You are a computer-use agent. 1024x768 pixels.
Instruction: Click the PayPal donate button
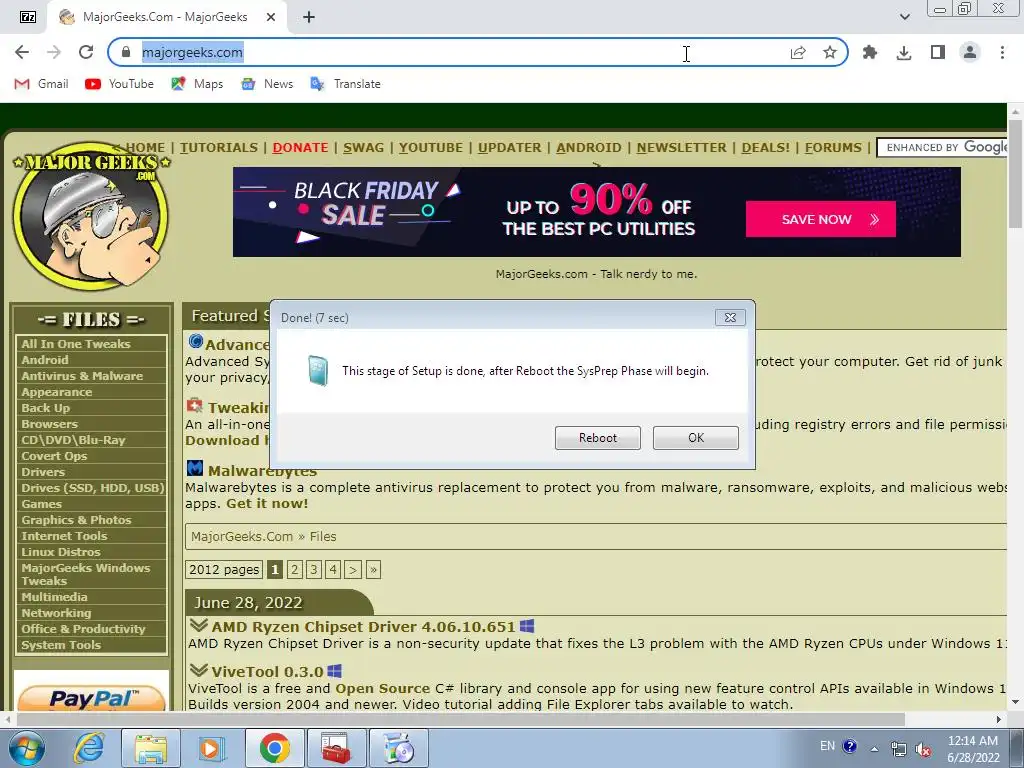pyautogui.click(x=91, y=697)
